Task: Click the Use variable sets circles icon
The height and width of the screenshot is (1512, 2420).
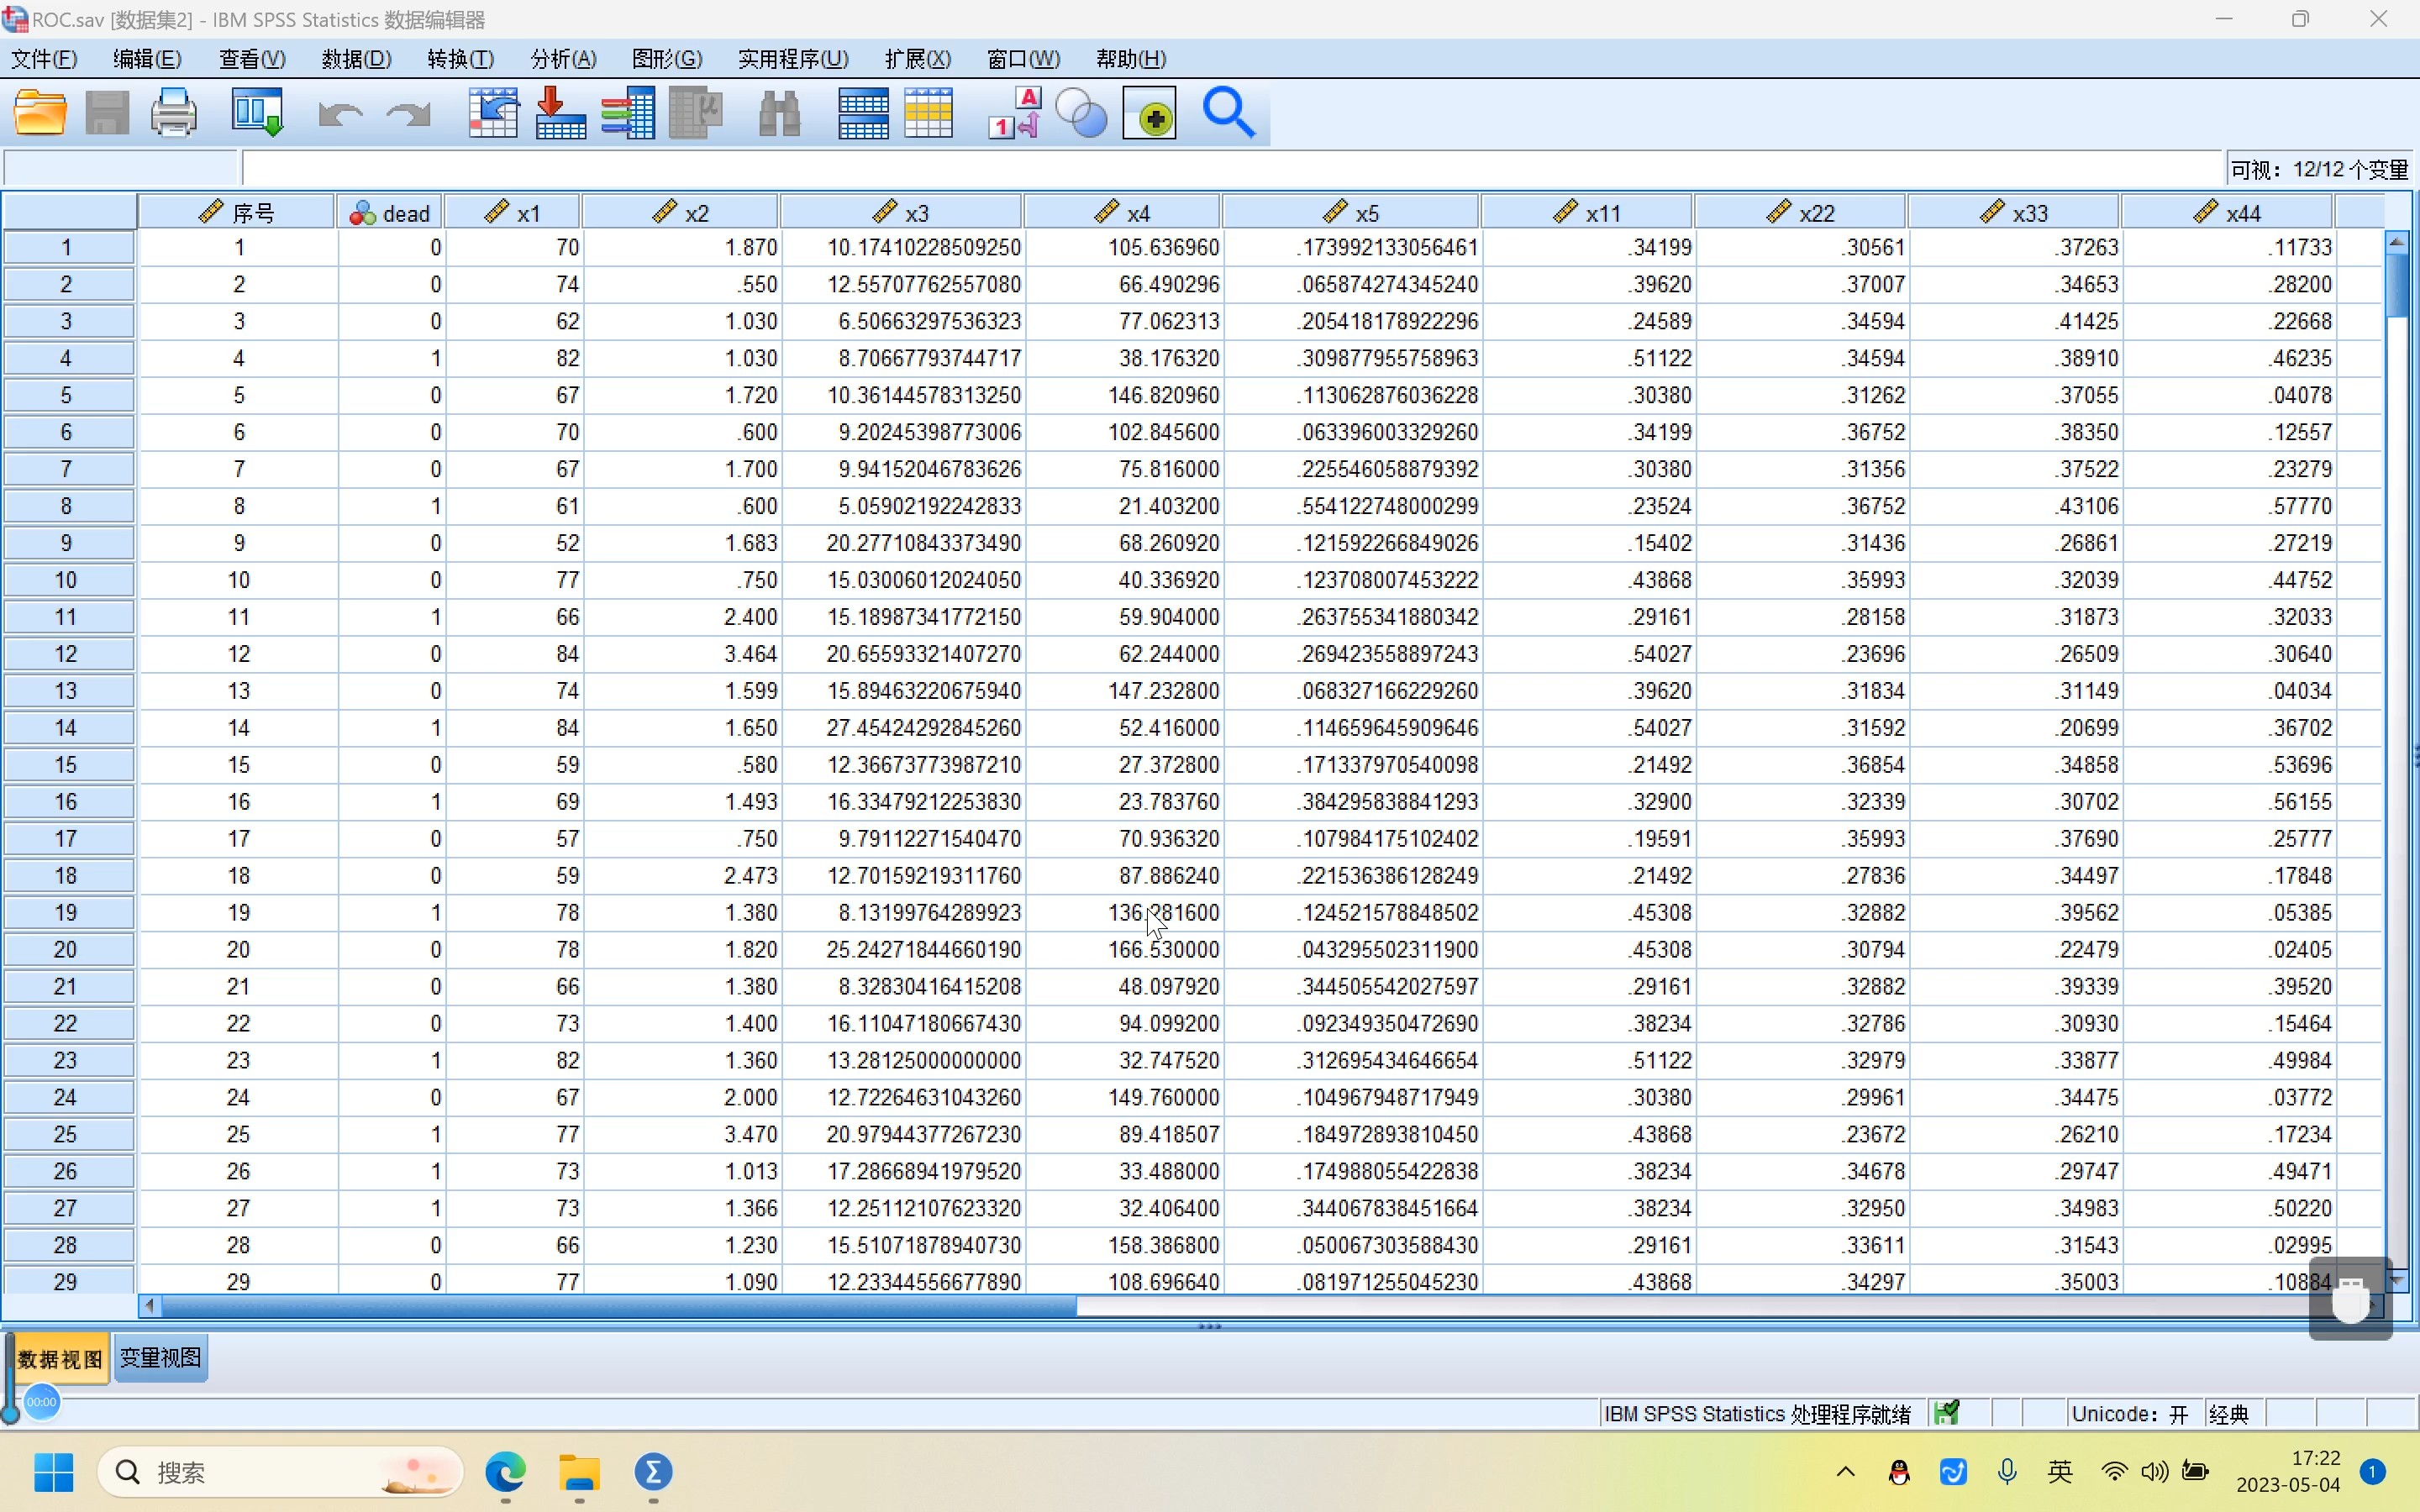Action: (x=1082, y=113)
